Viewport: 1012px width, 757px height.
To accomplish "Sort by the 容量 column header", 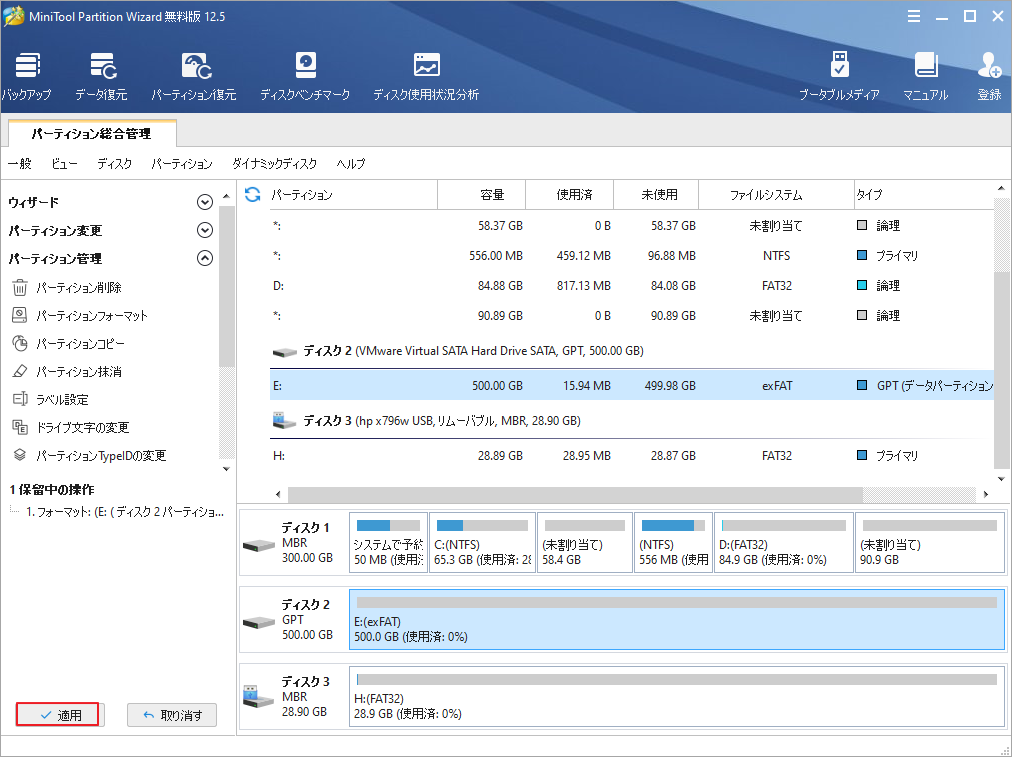I will pyautogui.click(x=481, y=195).
